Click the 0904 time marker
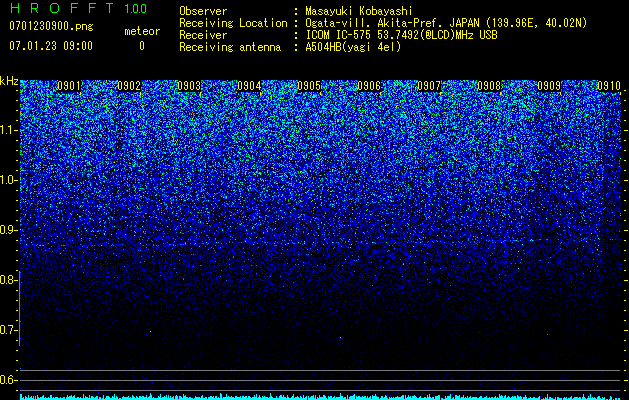The width and height of the screenshot is (629, 400). coord(249,86)
